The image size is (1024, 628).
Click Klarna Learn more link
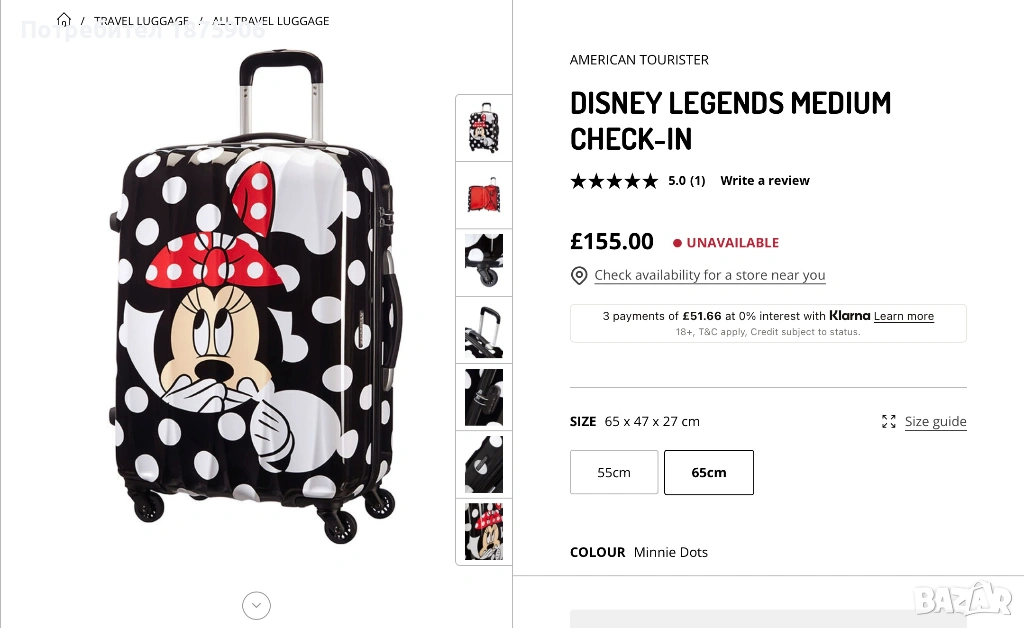904,316
